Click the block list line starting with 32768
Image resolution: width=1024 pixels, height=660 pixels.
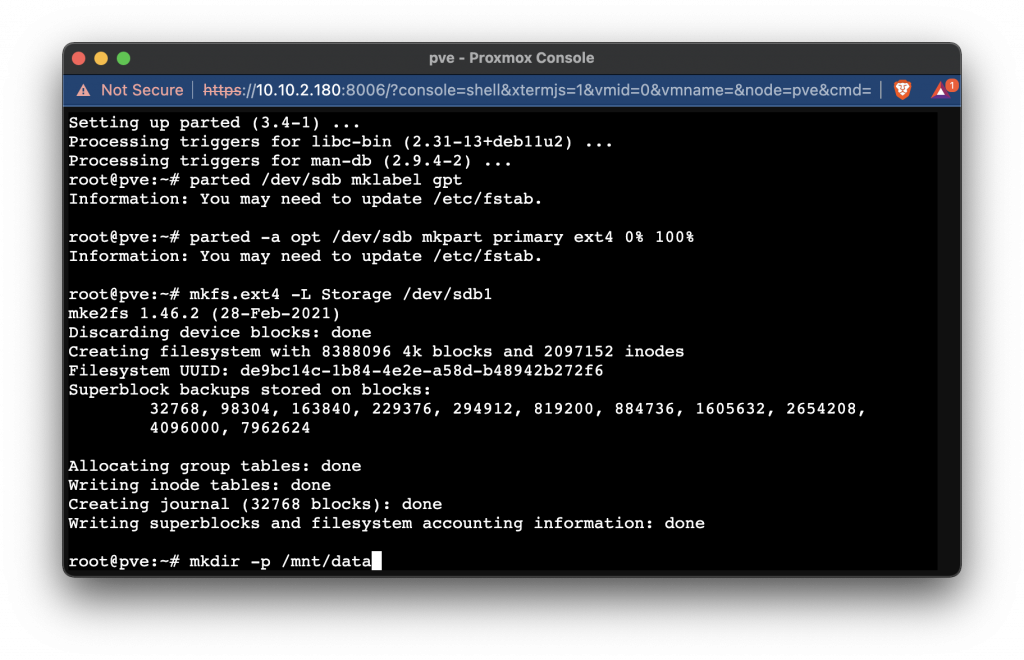tap(507, 409)
